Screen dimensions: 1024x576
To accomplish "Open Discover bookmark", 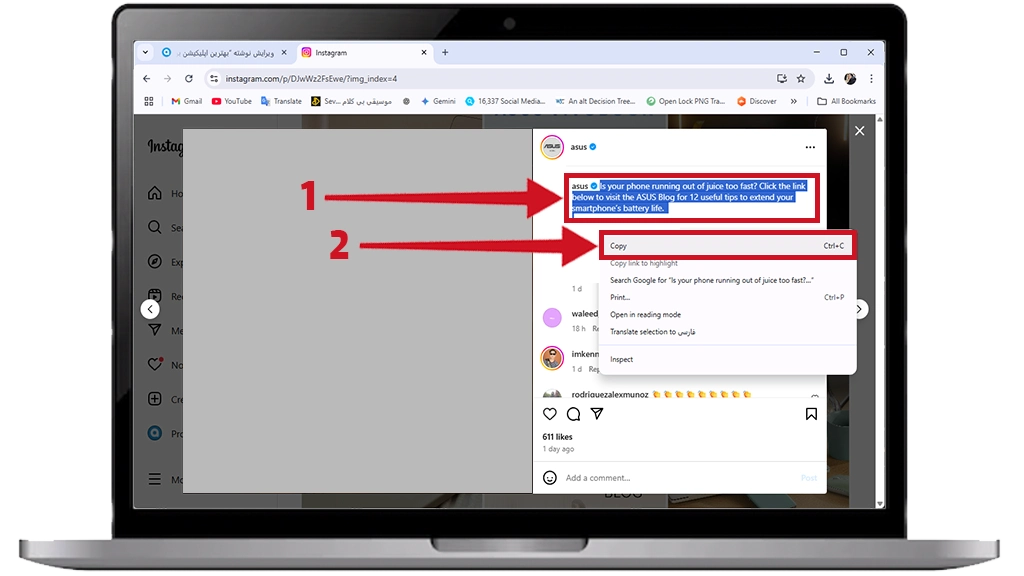I will click(756, 101).
